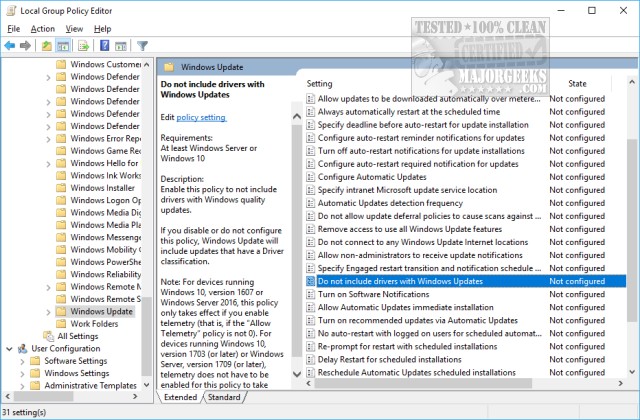The height and width of the screenshot is (420, 640).
Task: Toggle the Show/Hide action pane icon
Action: pos(121,46)
